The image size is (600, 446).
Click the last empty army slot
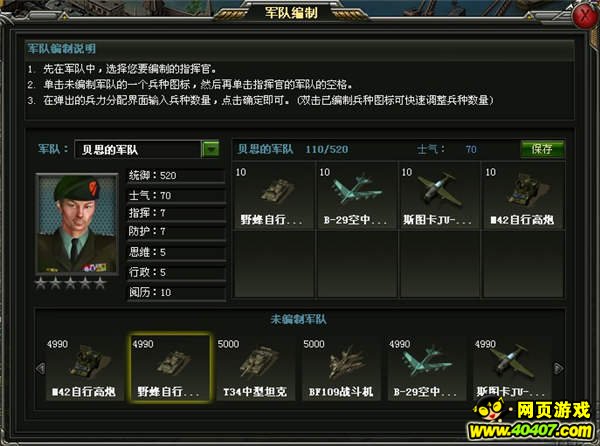tap(523, 263)
